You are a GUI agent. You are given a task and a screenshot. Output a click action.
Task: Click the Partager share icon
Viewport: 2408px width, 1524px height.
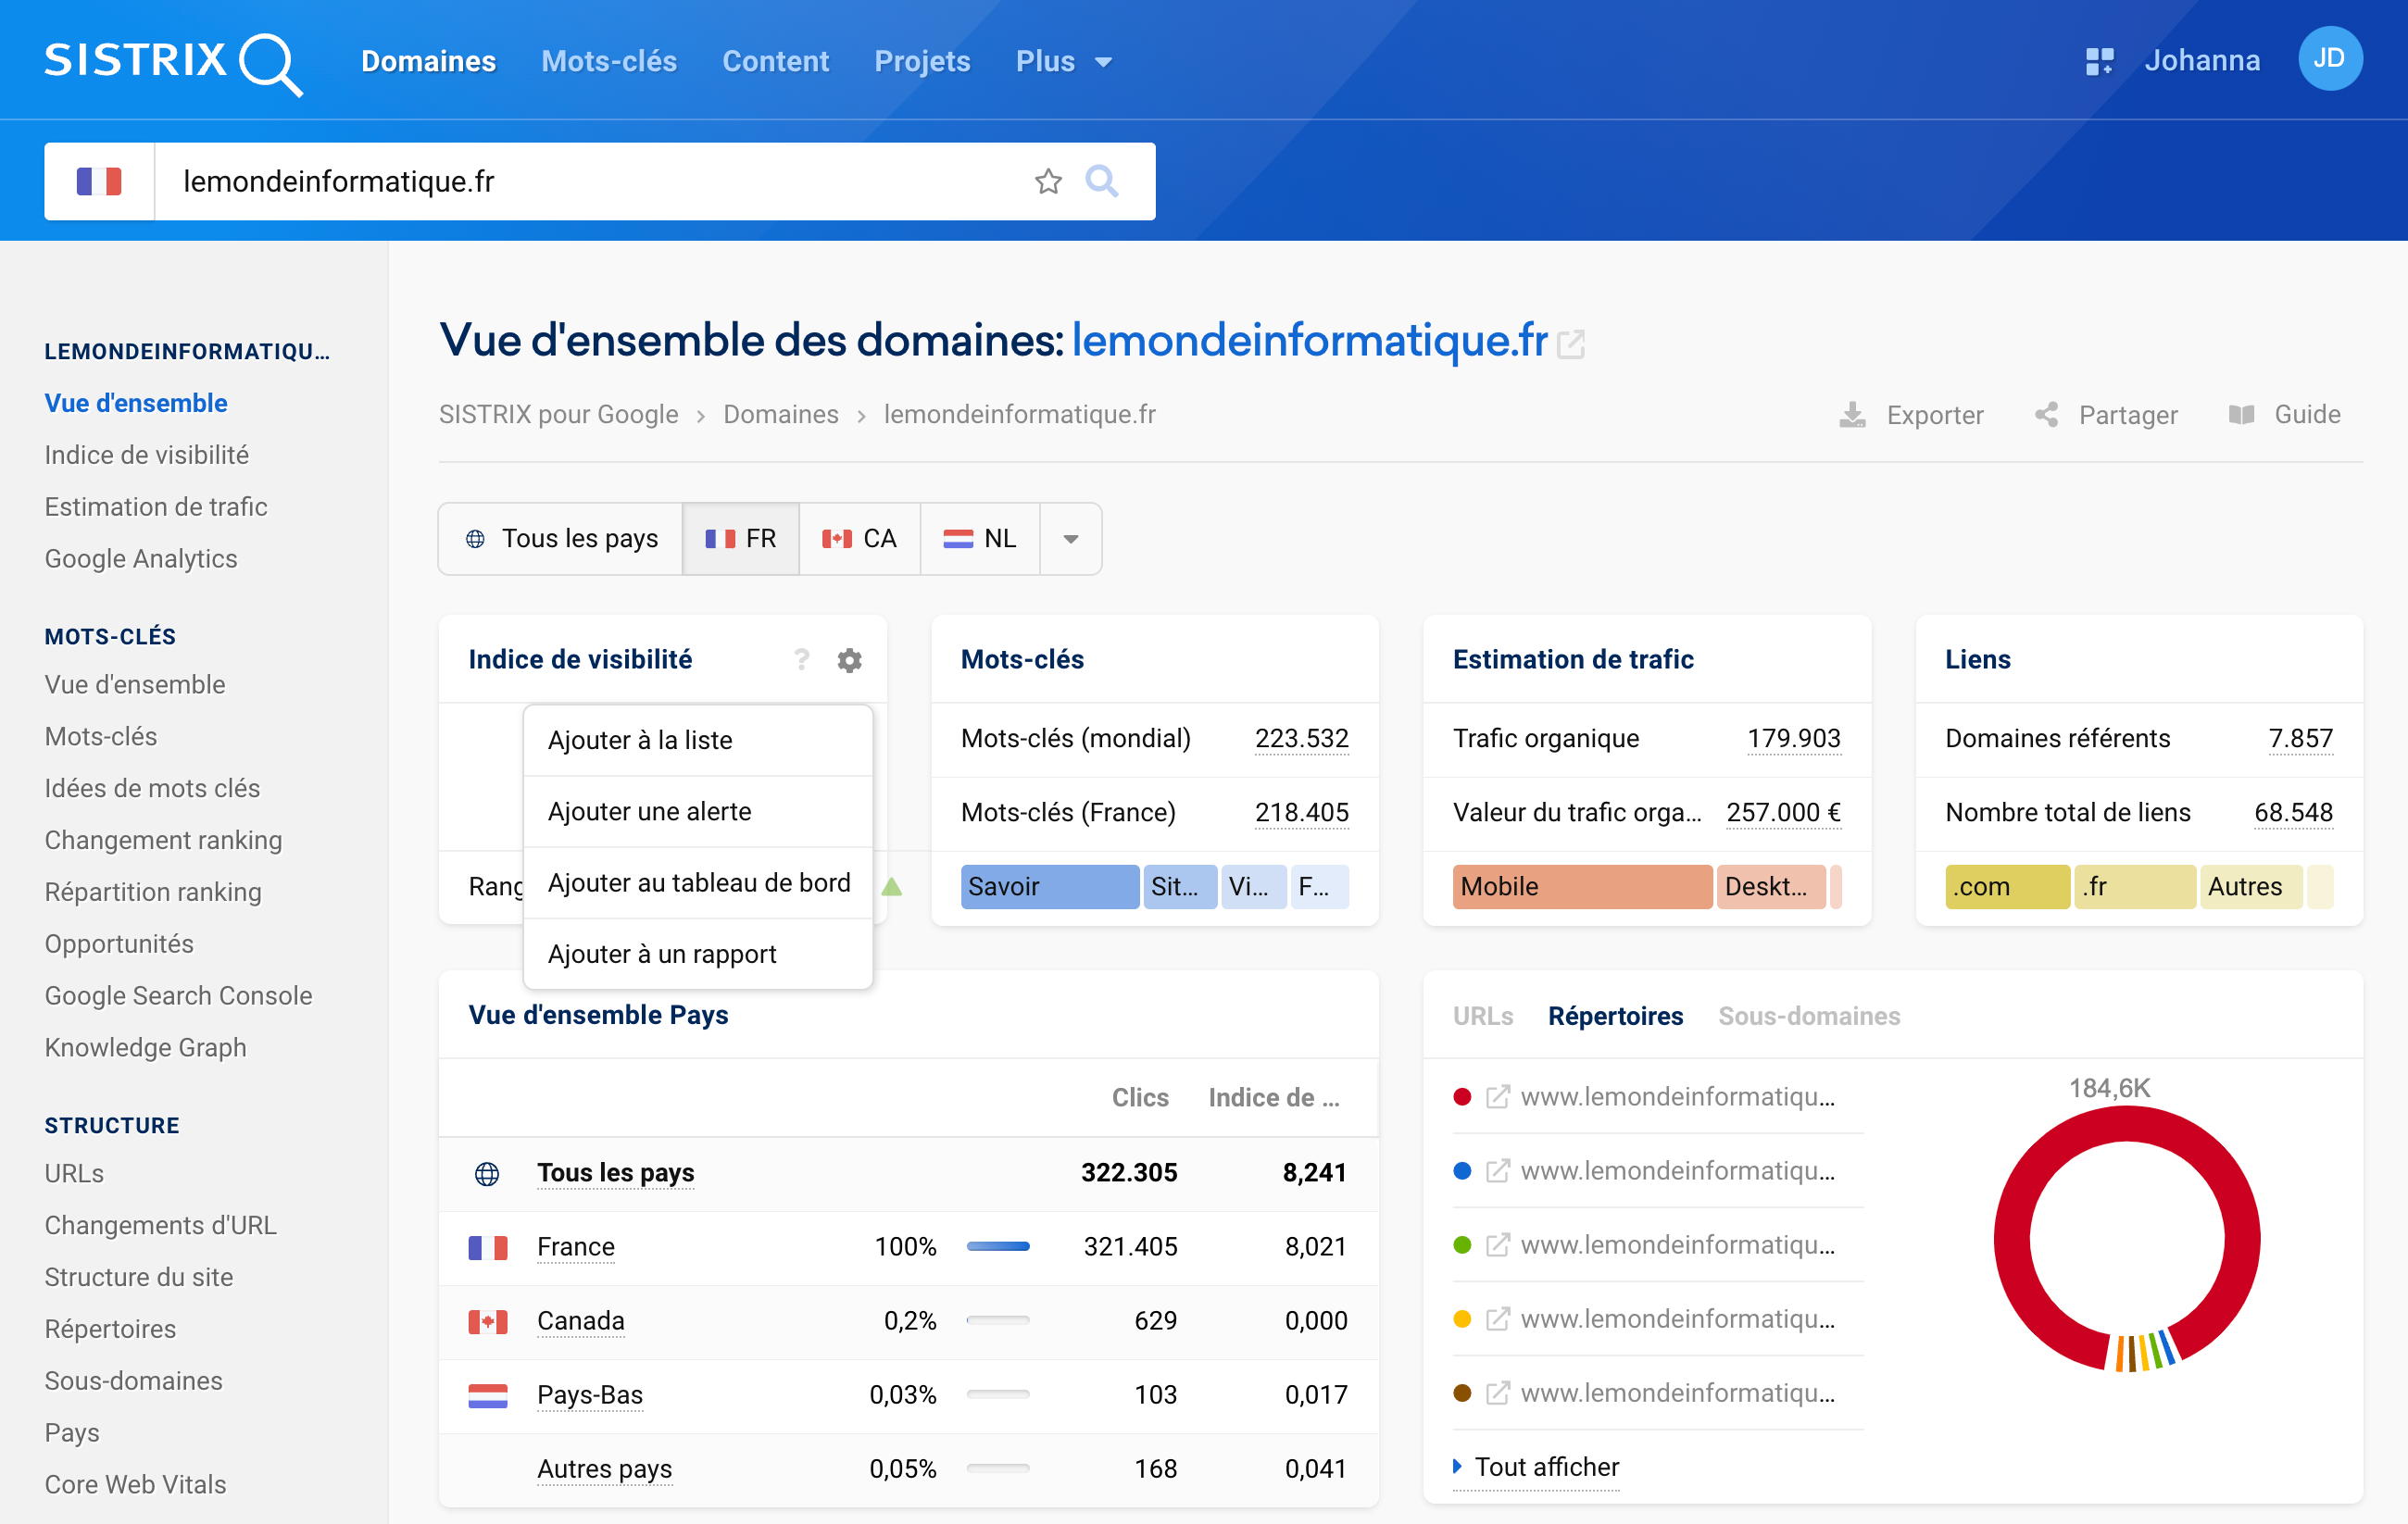(2046, 415)
